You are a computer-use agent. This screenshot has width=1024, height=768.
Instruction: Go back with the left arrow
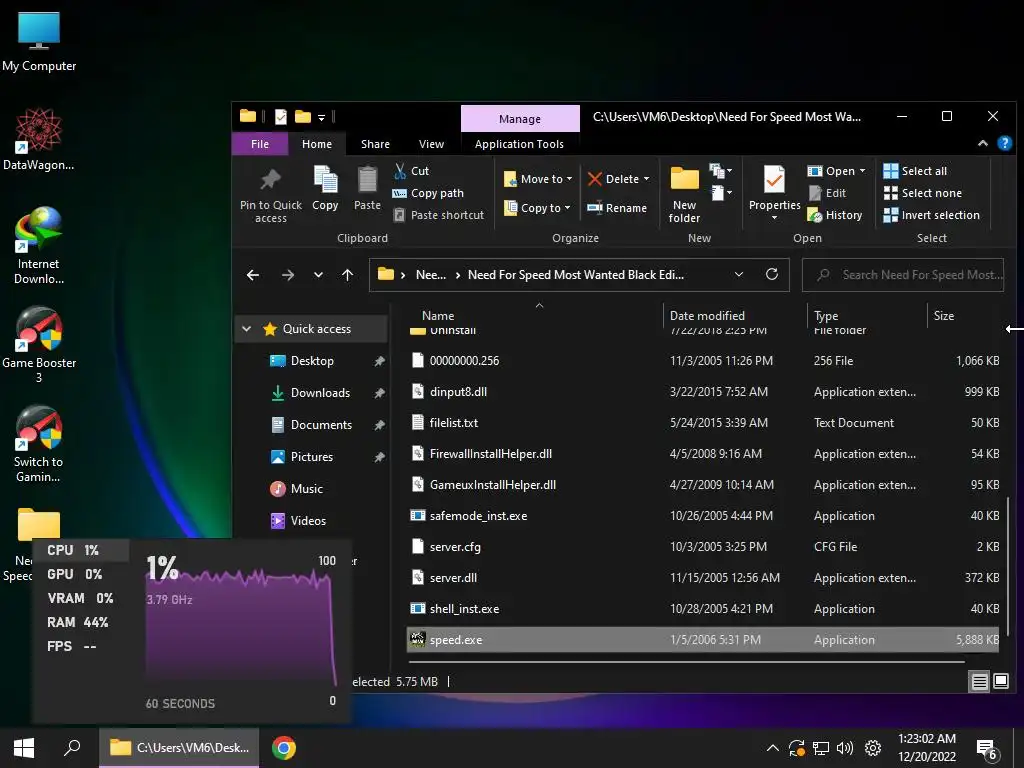point(253,275)
